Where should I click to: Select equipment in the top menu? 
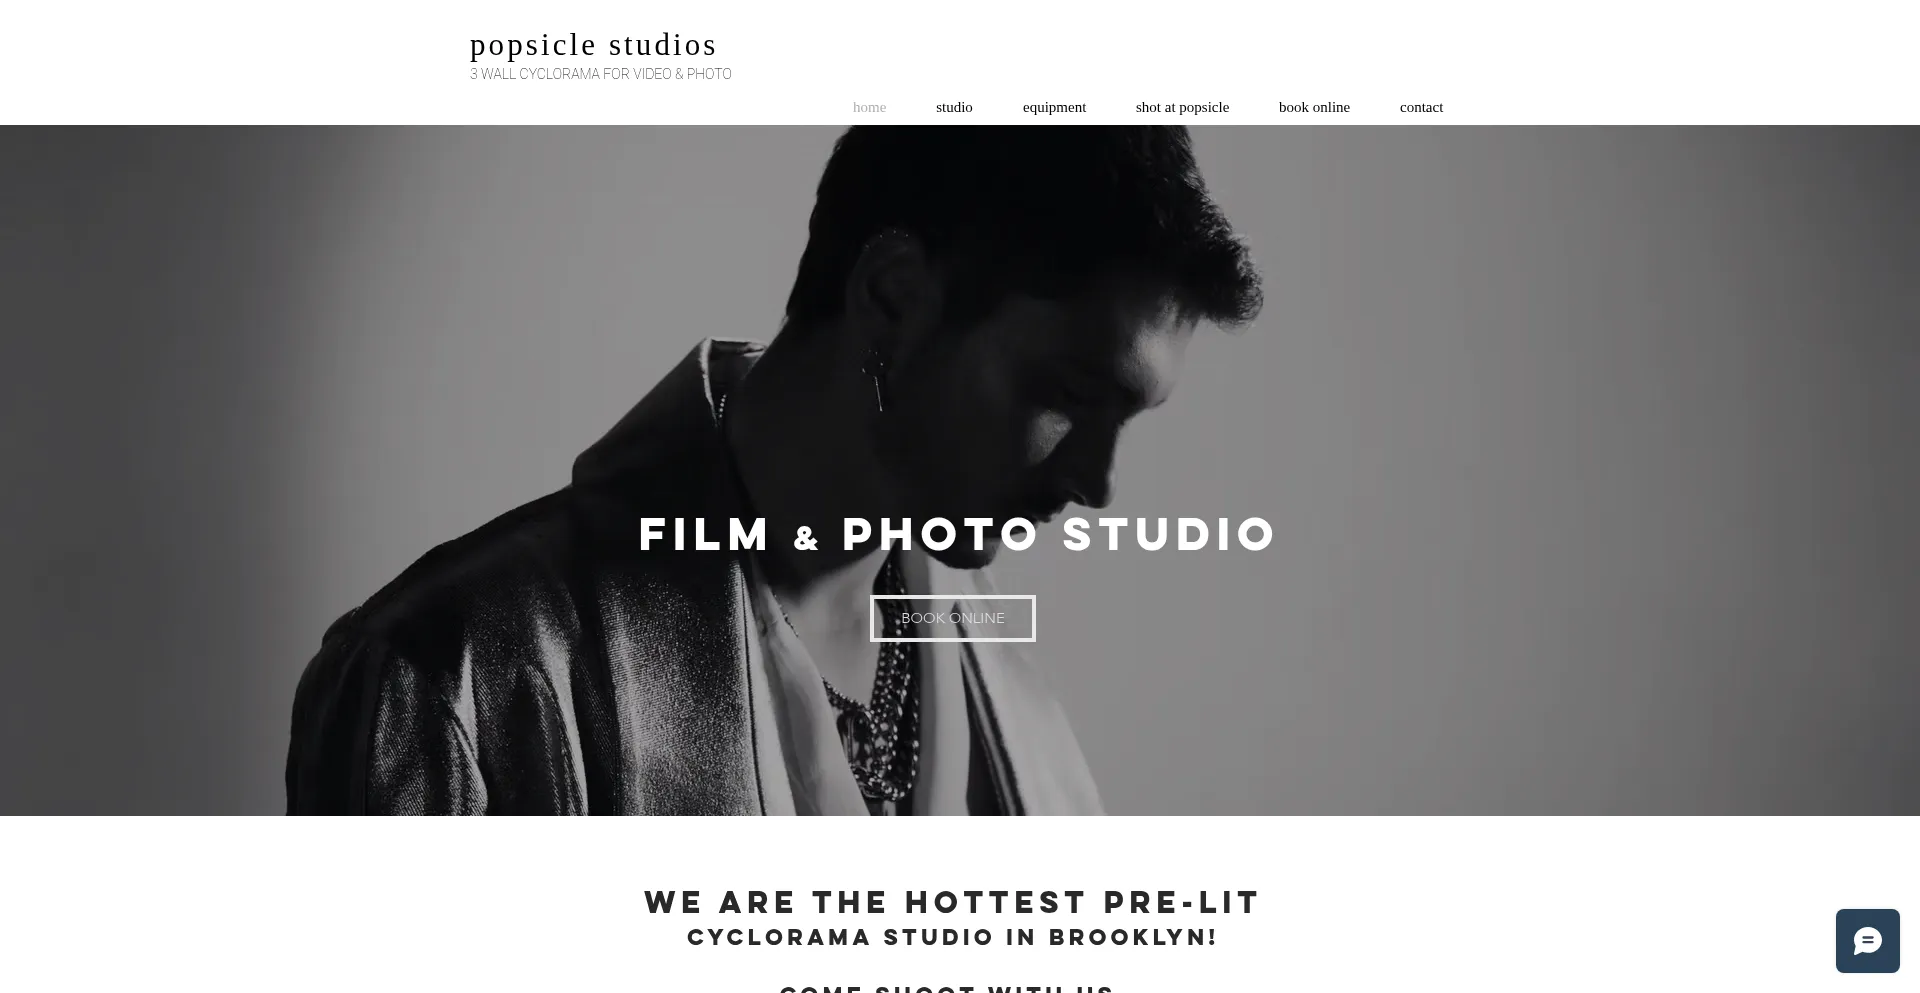[1054, 107]
